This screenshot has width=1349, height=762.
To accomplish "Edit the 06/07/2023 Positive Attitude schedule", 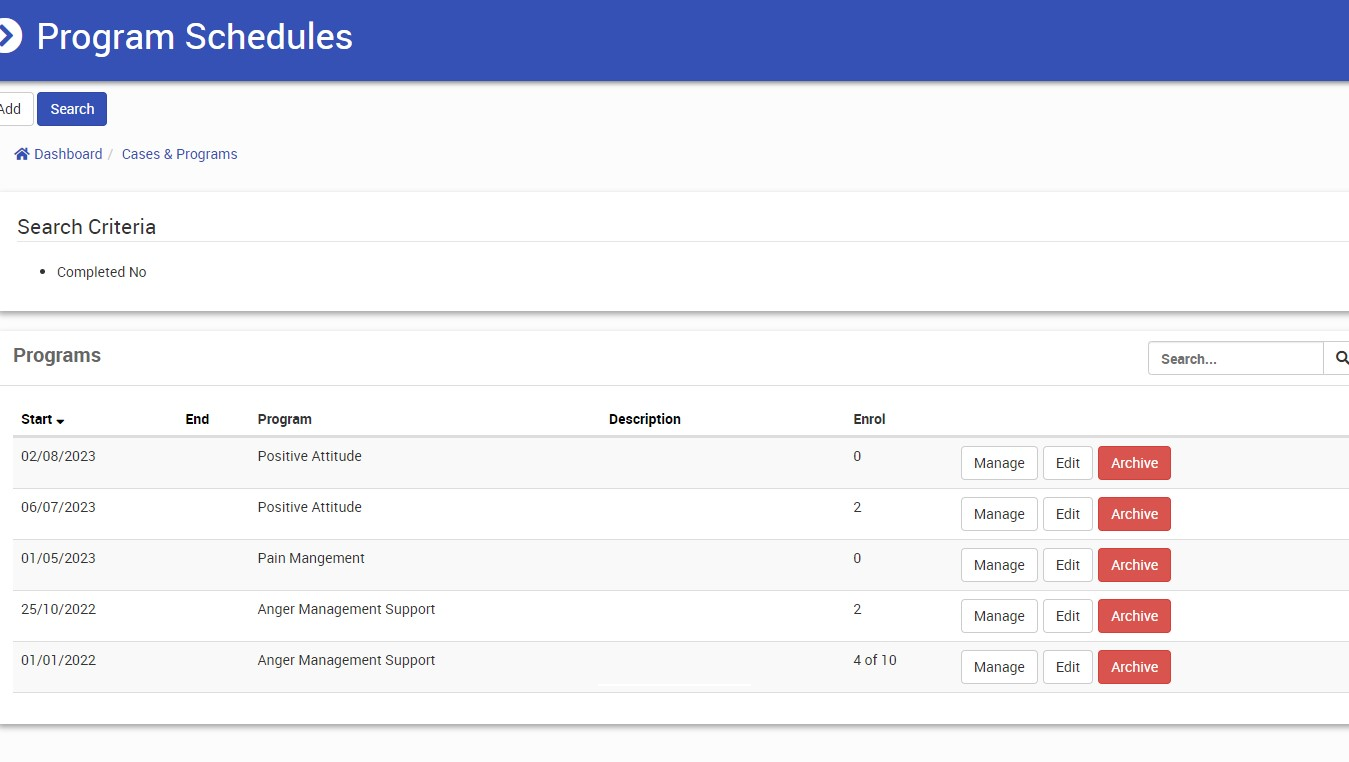I will (1067, 514).
